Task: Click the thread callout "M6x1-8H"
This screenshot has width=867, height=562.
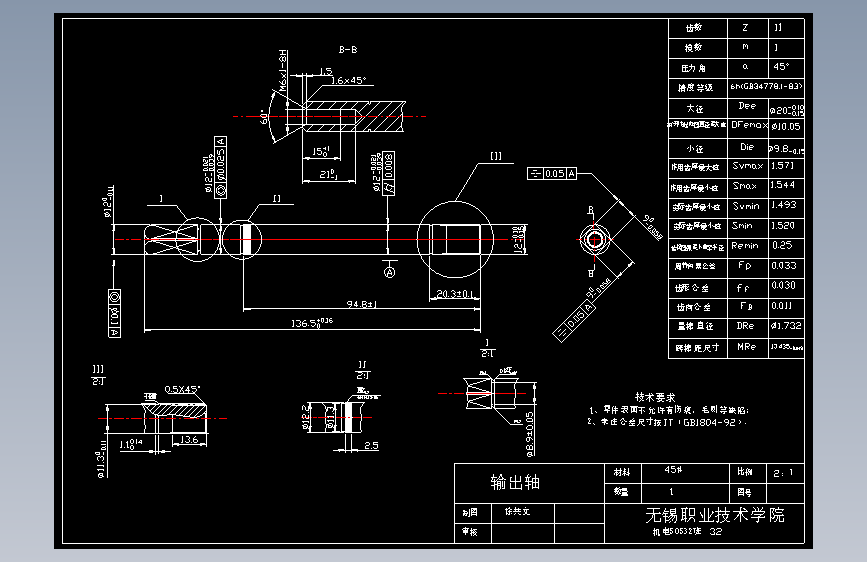Action: 283,71
